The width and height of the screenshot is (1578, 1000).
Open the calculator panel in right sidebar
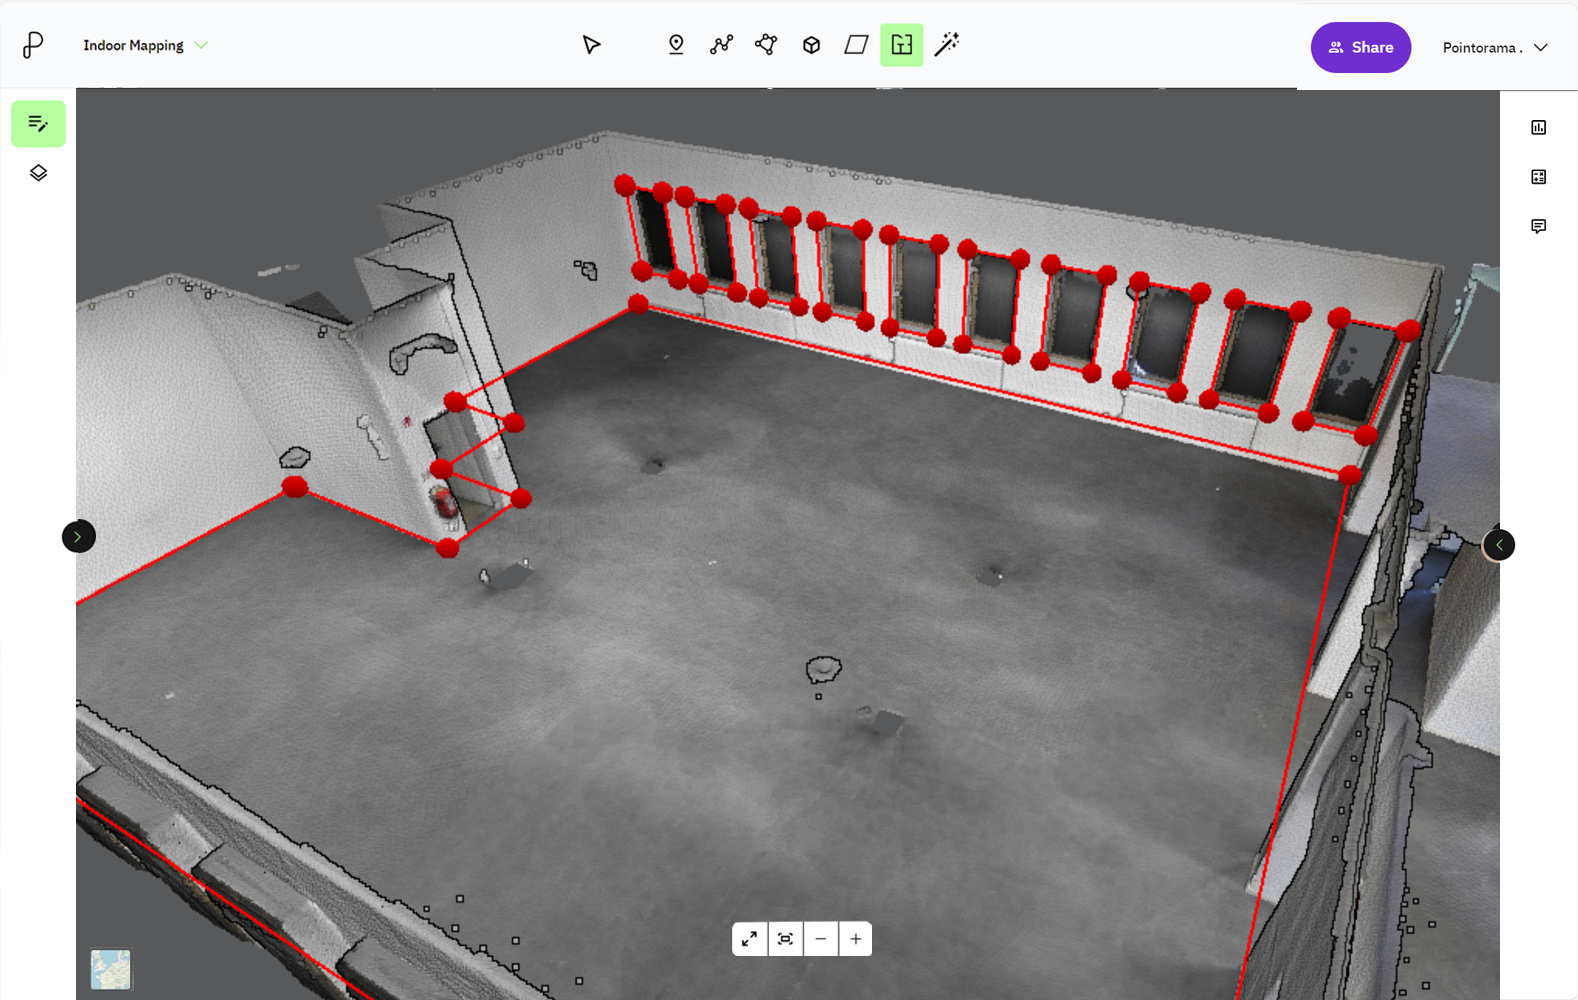click(1538, 177)
